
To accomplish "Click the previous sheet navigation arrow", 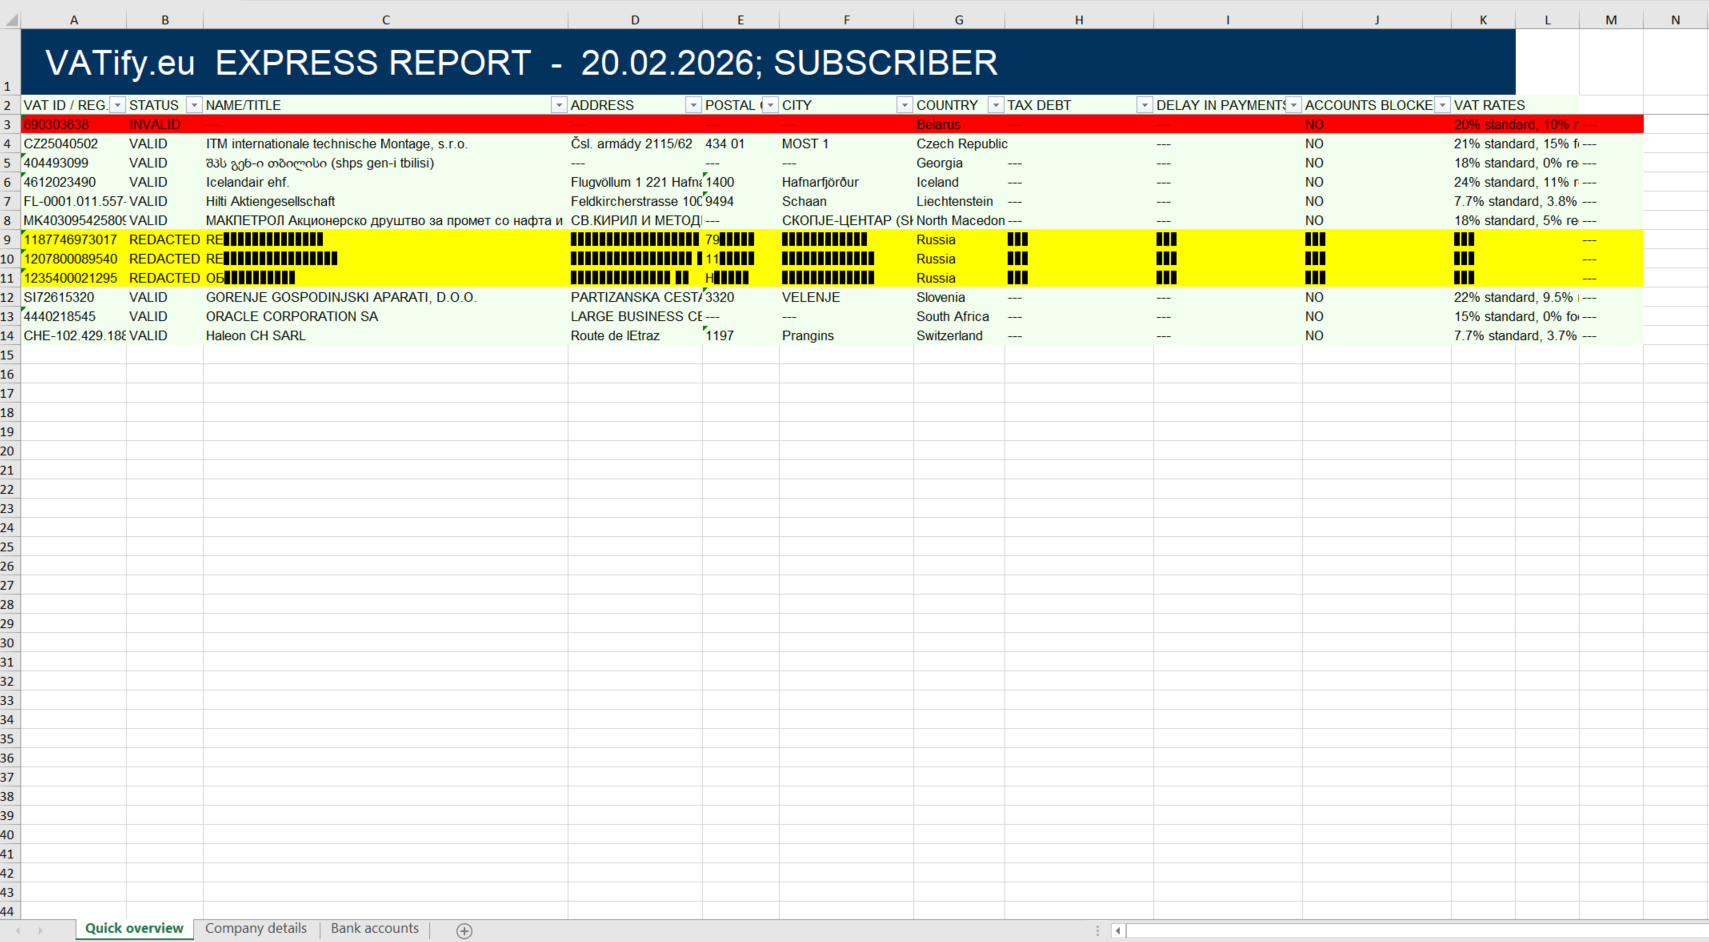I will [x=18, y=931].
